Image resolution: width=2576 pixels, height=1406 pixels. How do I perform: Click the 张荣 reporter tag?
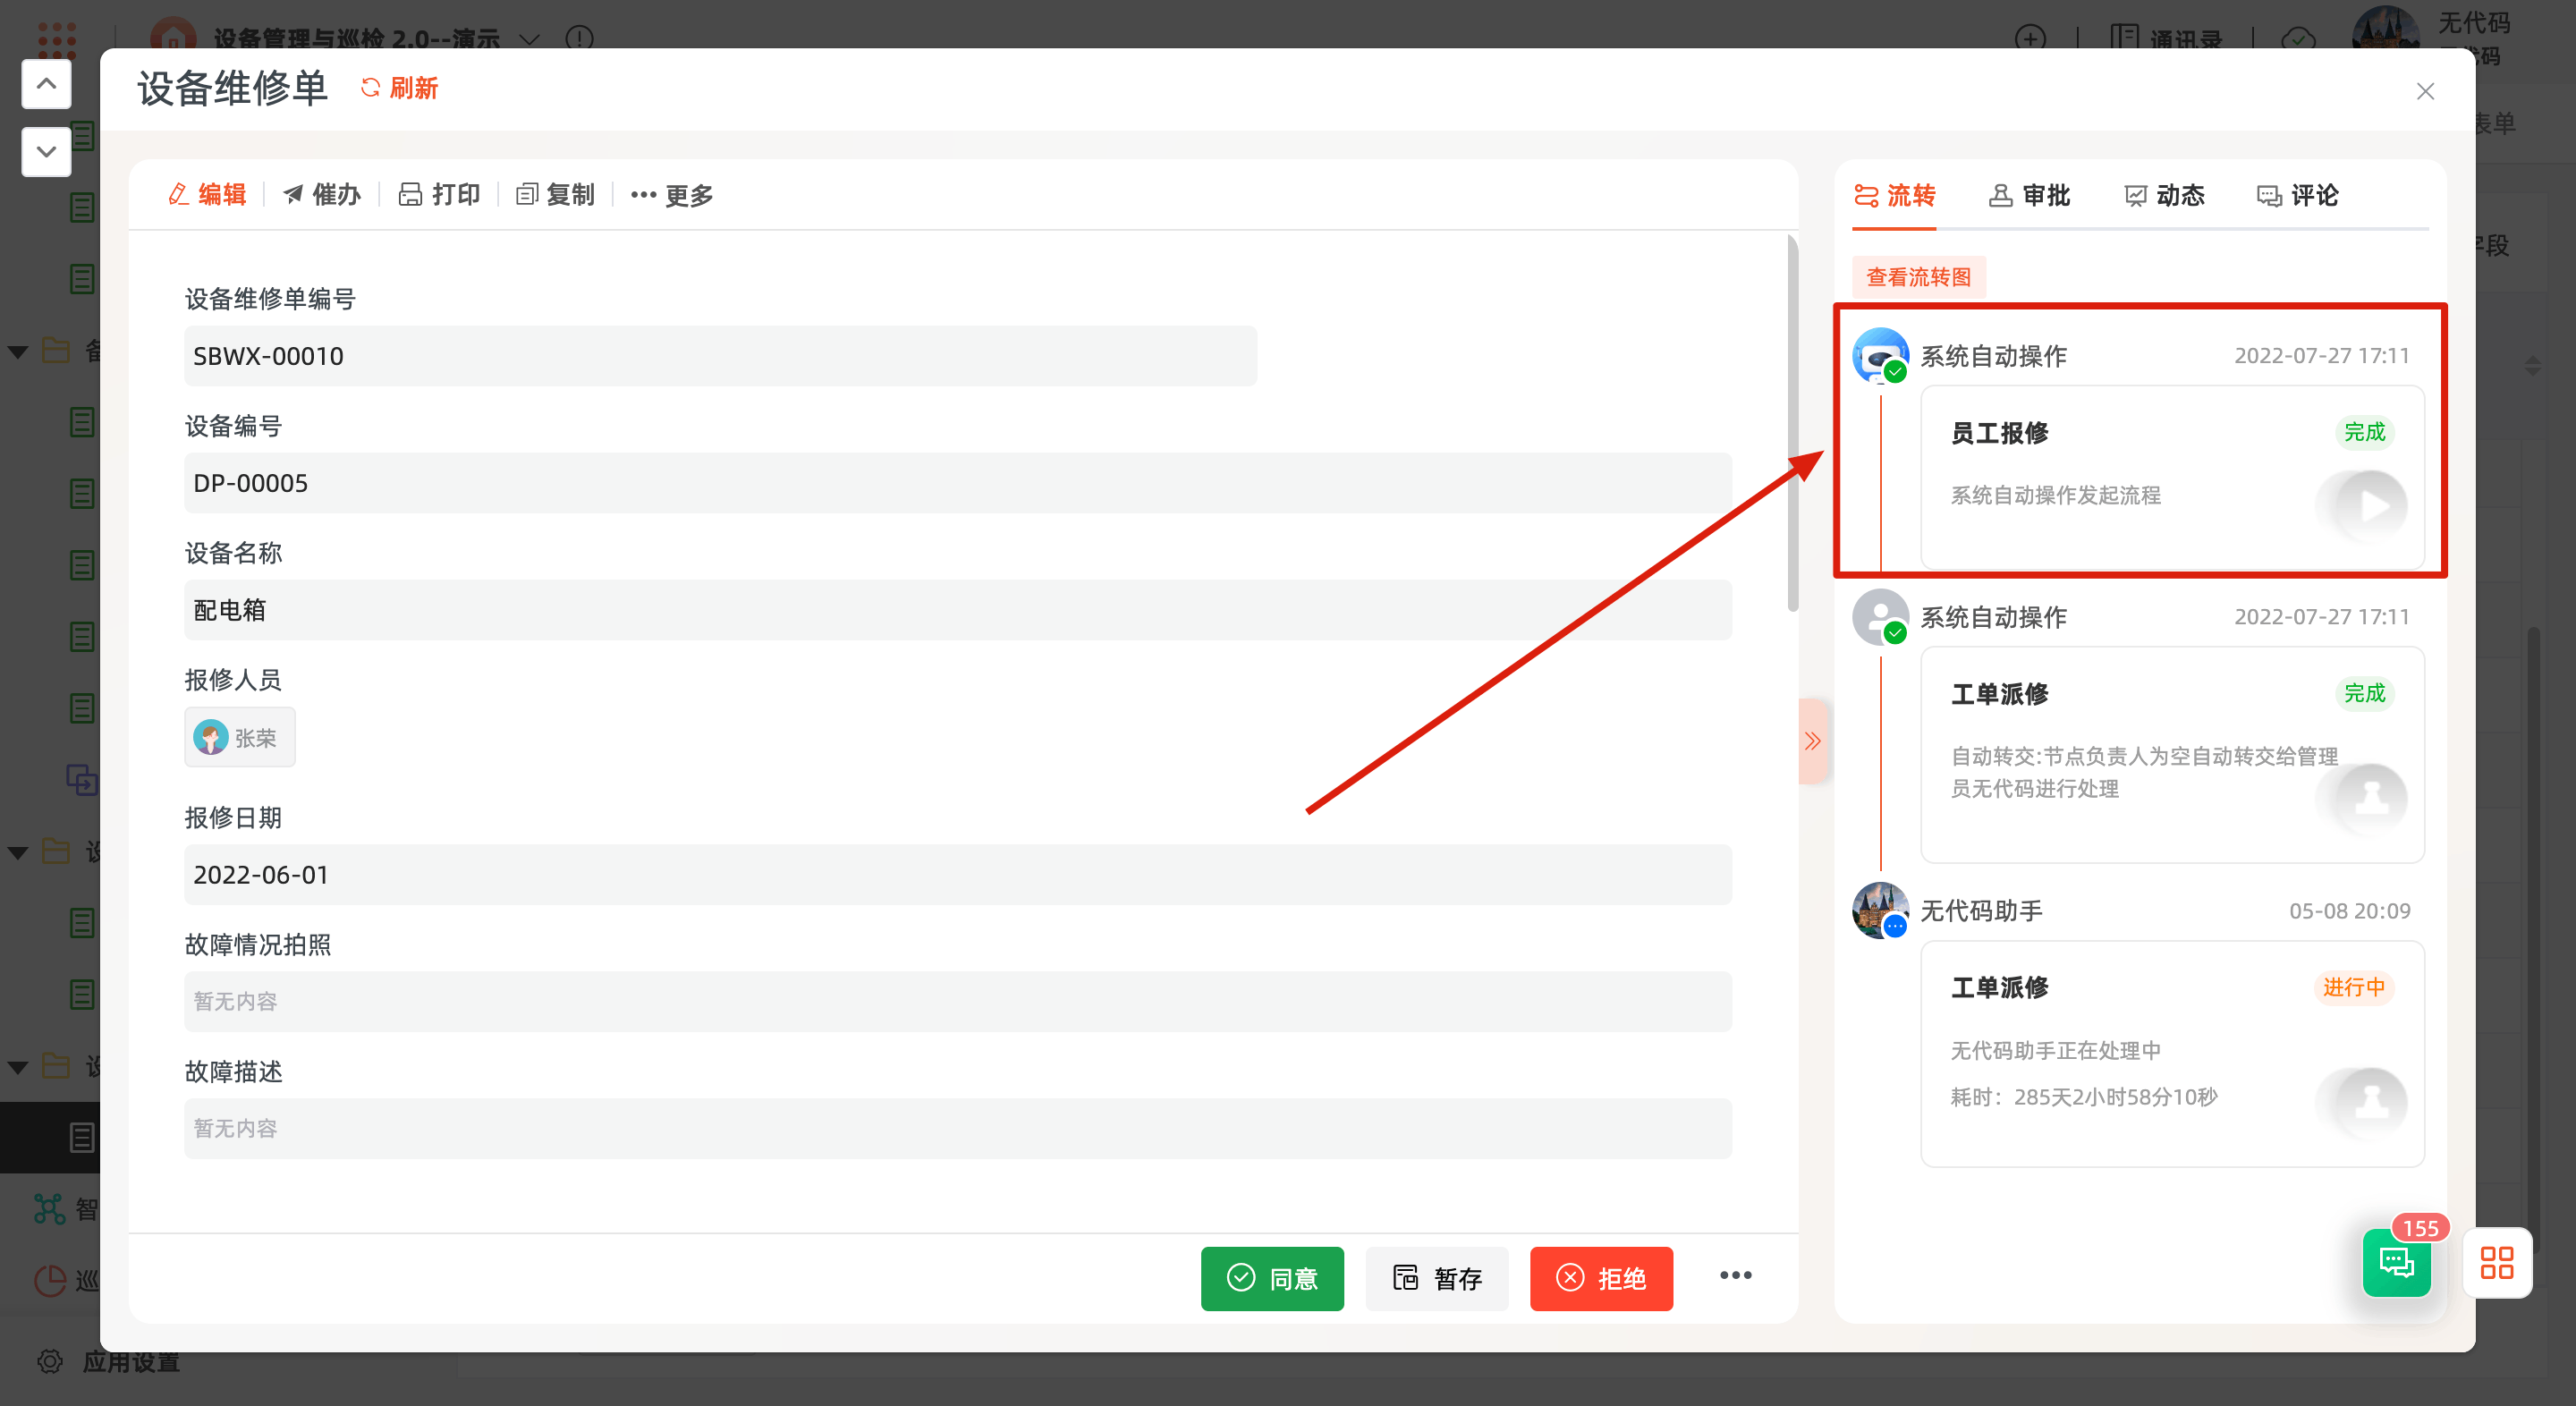click(x=239, y=738)
